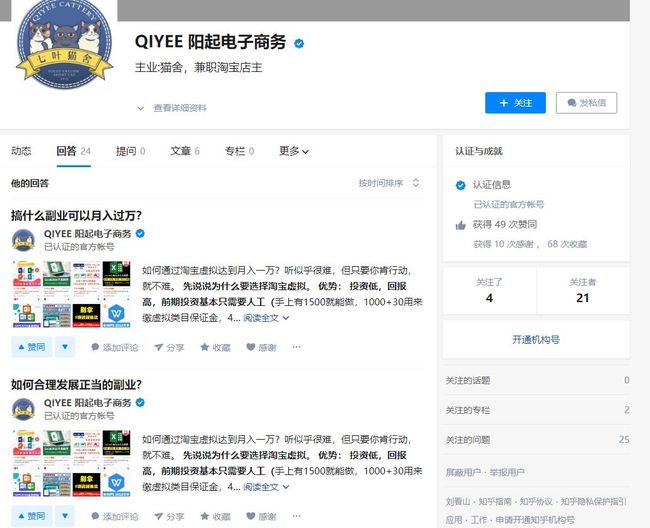Switch to the 动态 tab

coord(21,151)
